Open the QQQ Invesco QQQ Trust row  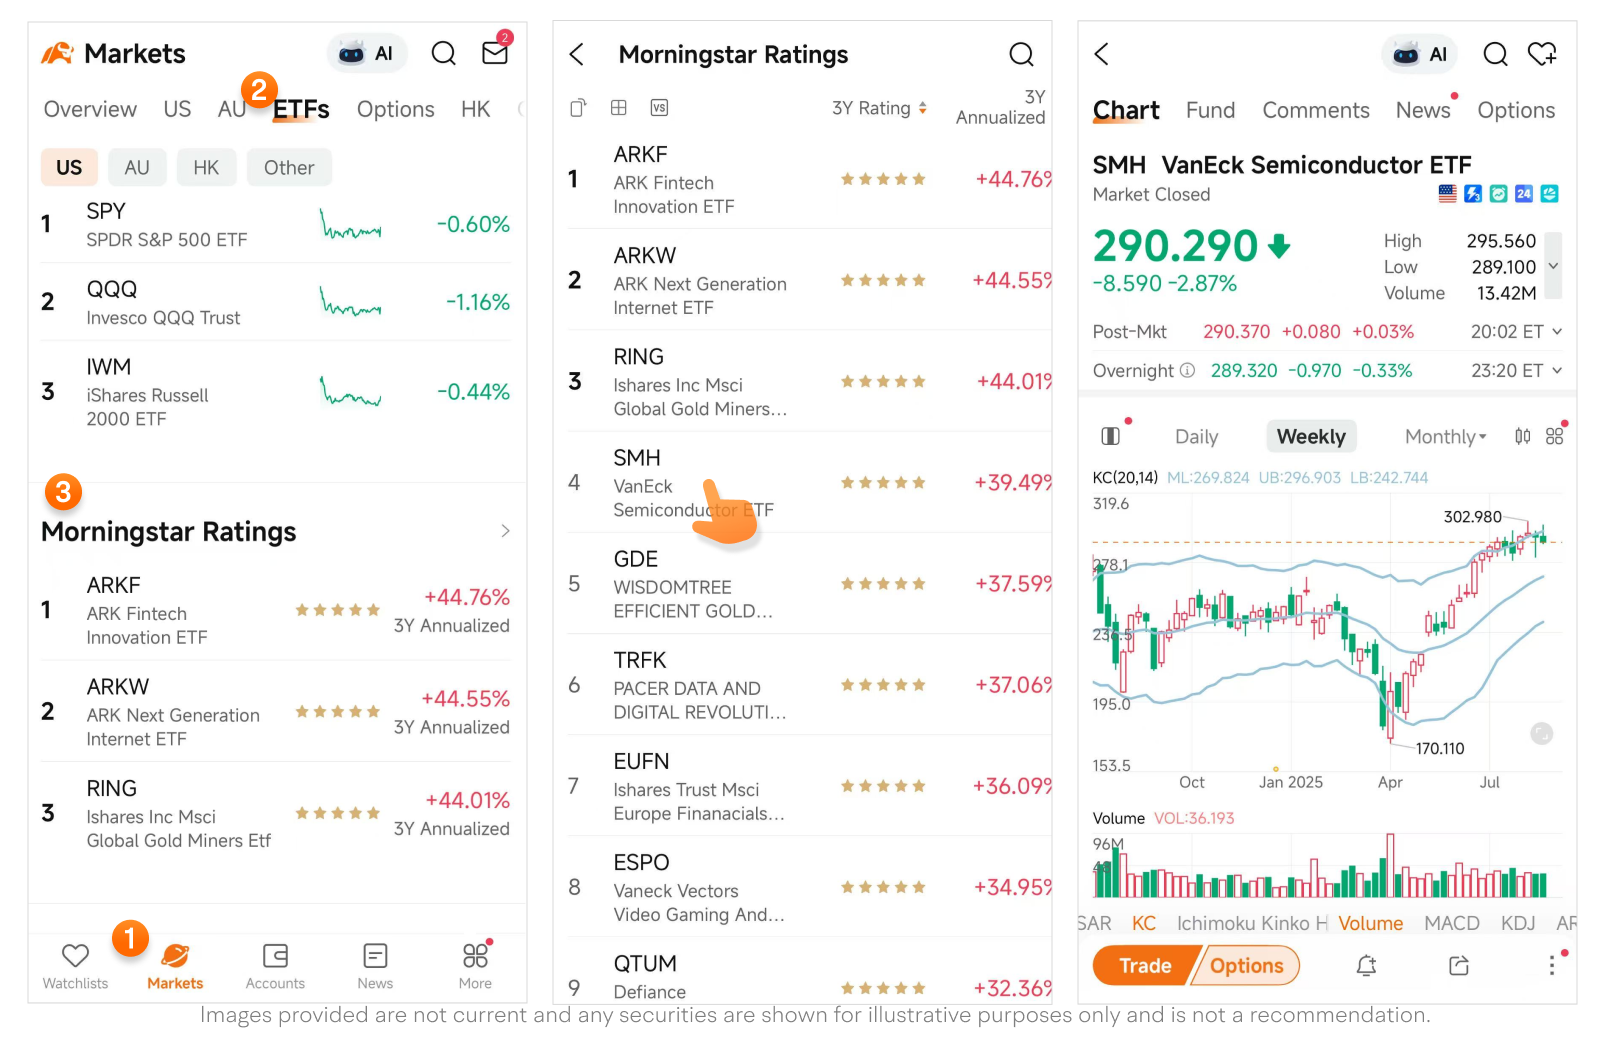(276, 302)
